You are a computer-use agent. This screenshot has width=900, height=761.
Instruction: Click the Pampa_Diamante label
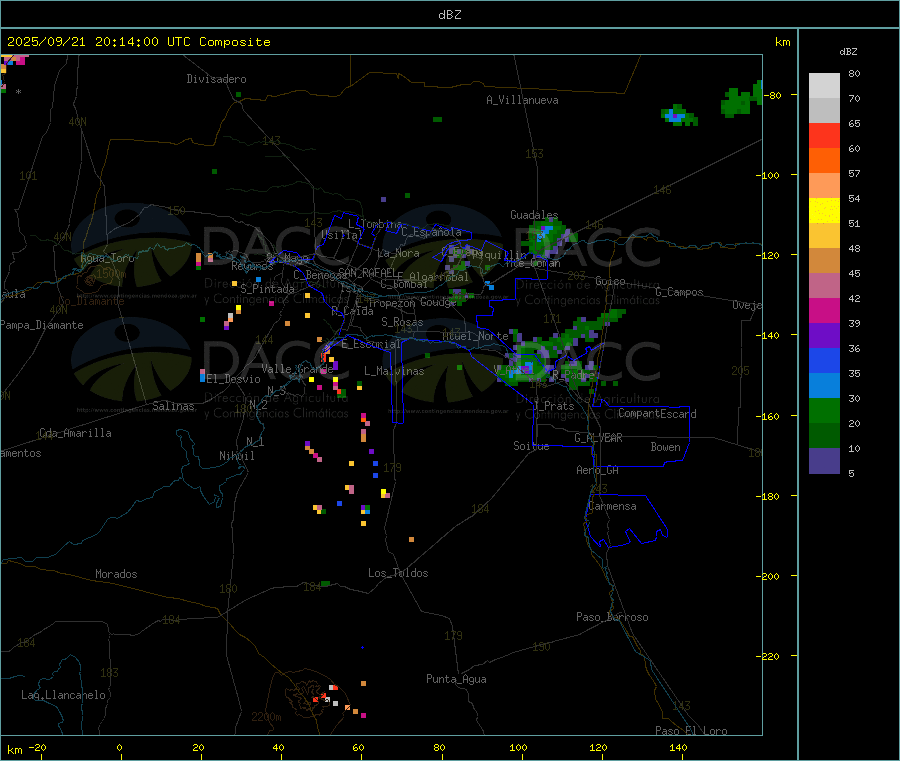[x=41, y=325]
